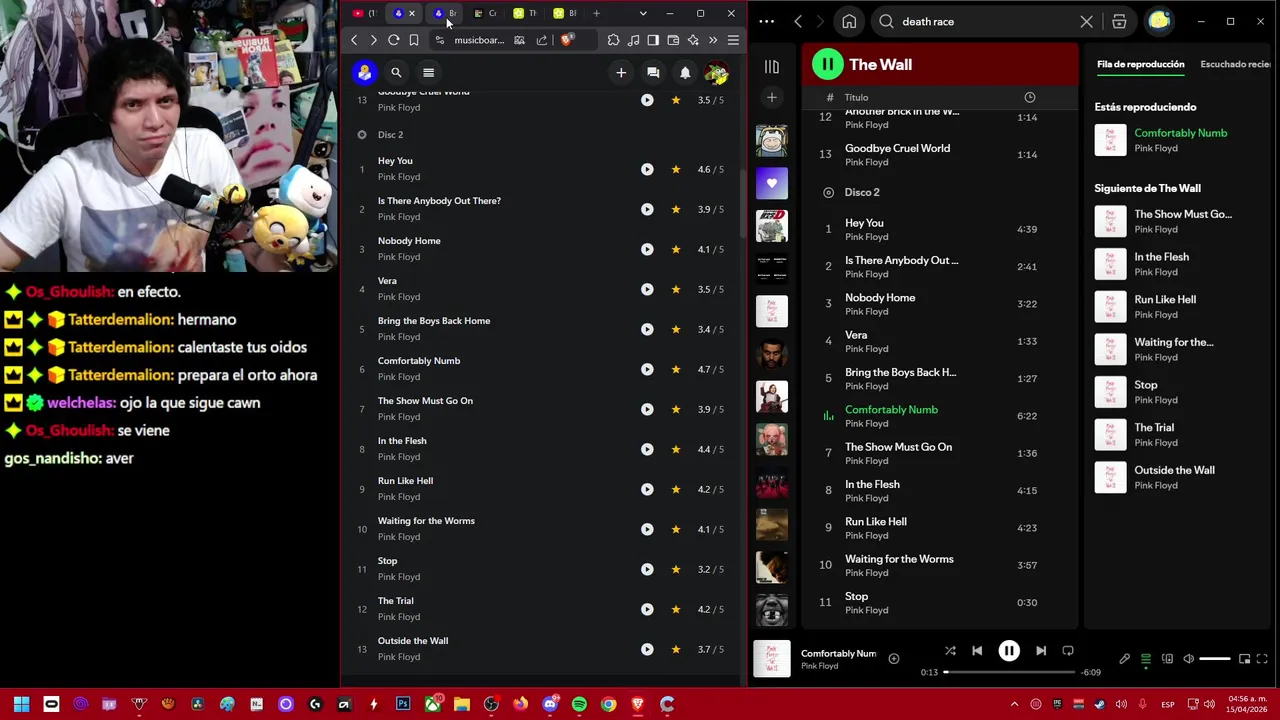Open Spotify three-dot menu
Screen dimensions: 1280x720
pos(766,21)
